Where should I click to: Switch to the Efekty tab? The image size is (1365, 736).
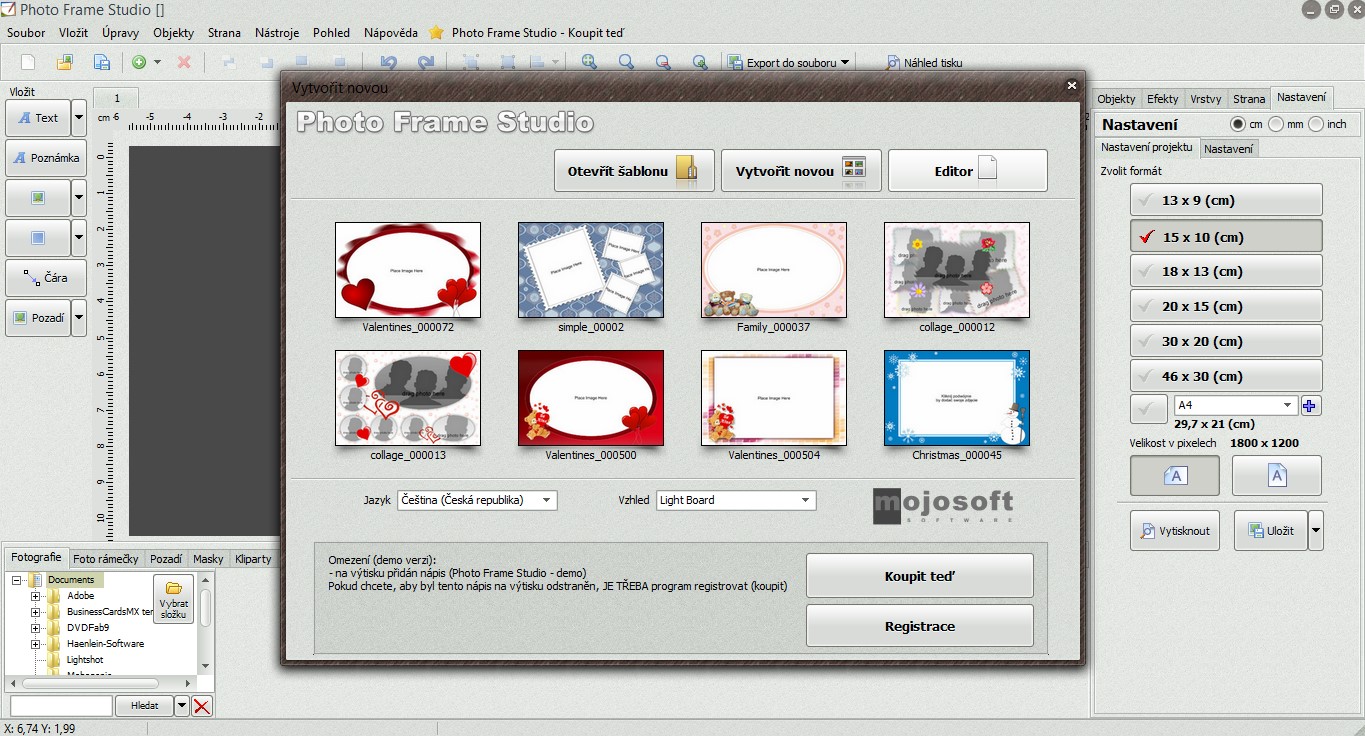(x=1163, y=99)
